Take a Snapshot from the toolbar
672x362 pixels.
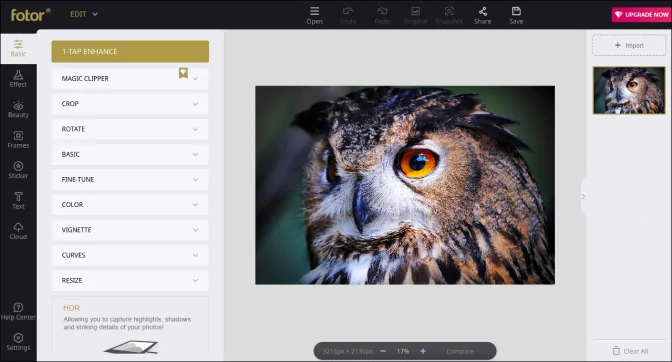pyautogui.click(x=449, y=15)
